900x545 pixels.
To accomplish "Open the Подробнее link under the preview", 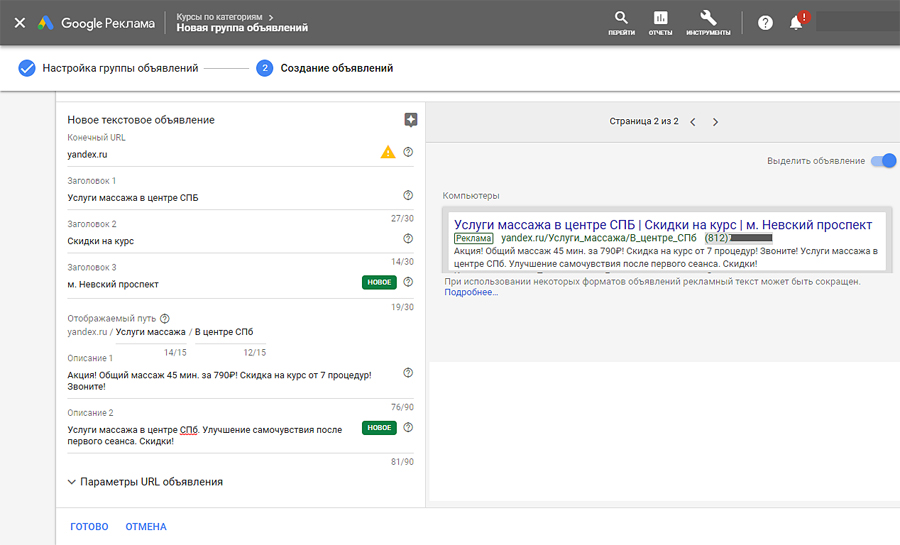I will tap(468, 292).
